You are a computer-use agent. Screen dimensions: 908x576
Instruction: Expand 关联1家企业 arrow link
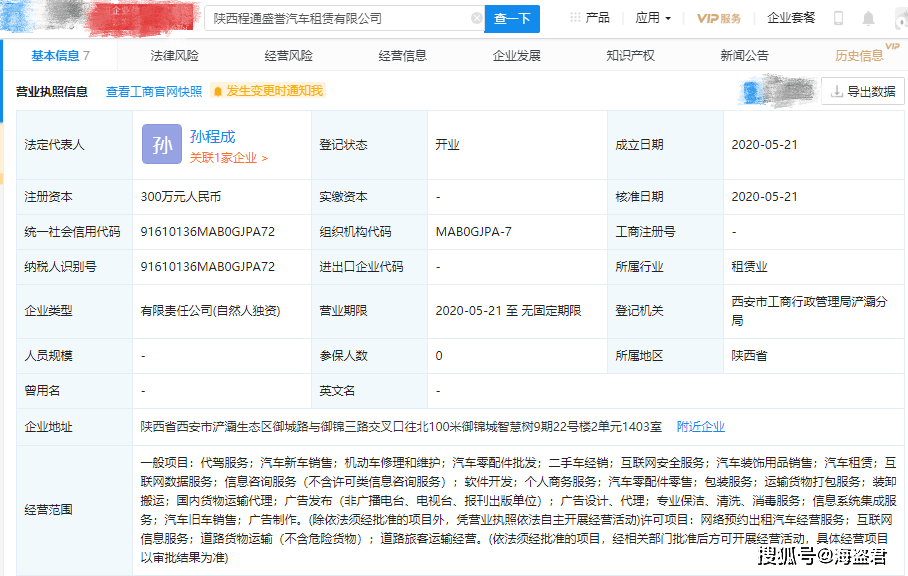pyautogui.click(x=229, y=158)
